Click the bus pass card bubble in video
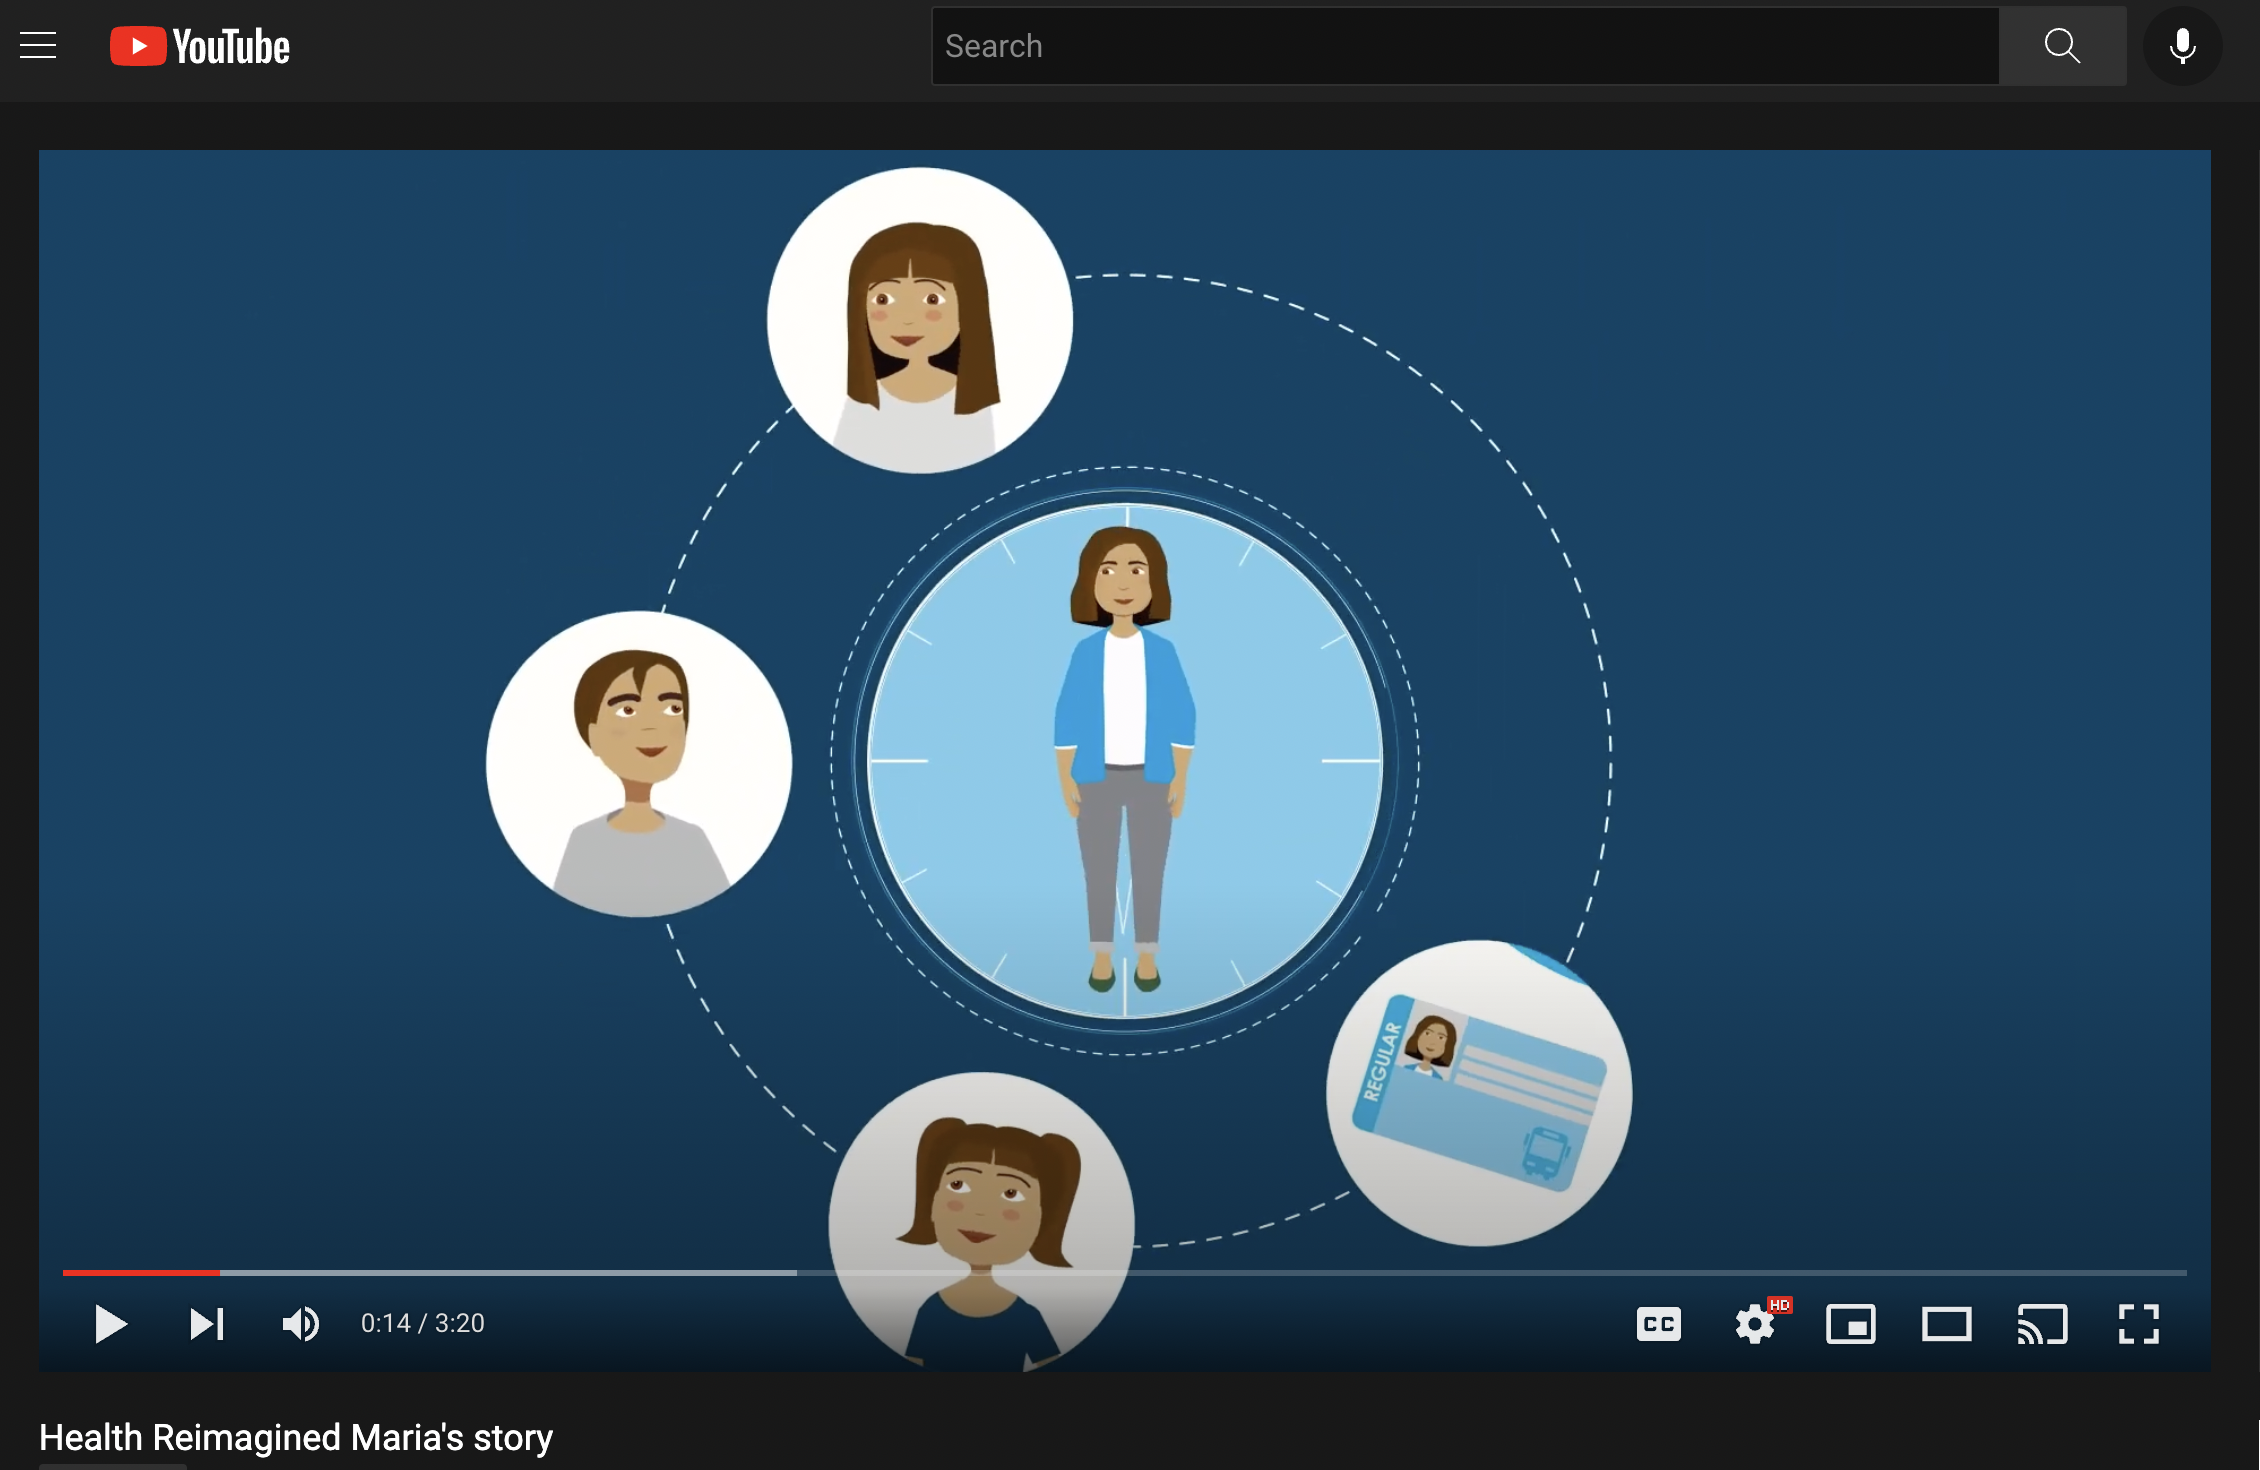The image size is (2260, 1470). (x=1478, y=1093)
